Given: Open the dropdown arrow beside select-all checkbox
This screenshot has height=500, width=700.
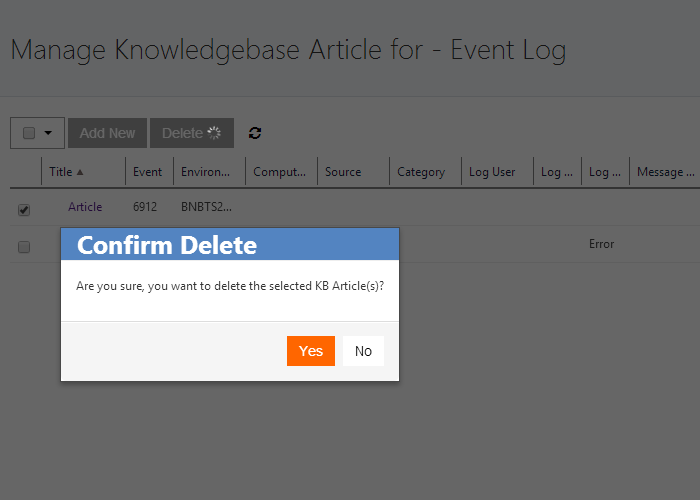Looking at the screenshot, I should 48,133.
